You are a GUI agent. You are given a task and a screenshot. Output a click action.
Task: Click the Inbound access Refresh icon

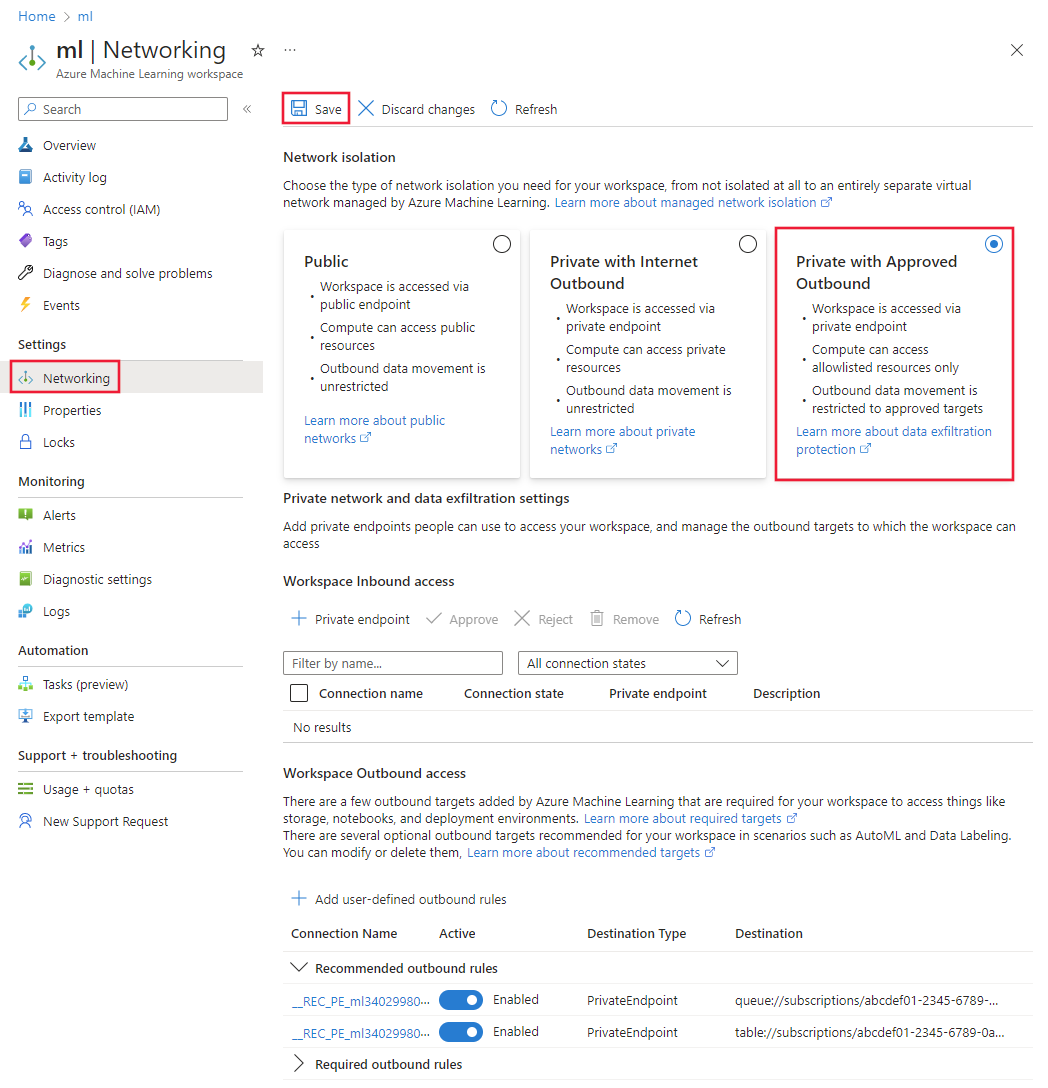(683, 618)
